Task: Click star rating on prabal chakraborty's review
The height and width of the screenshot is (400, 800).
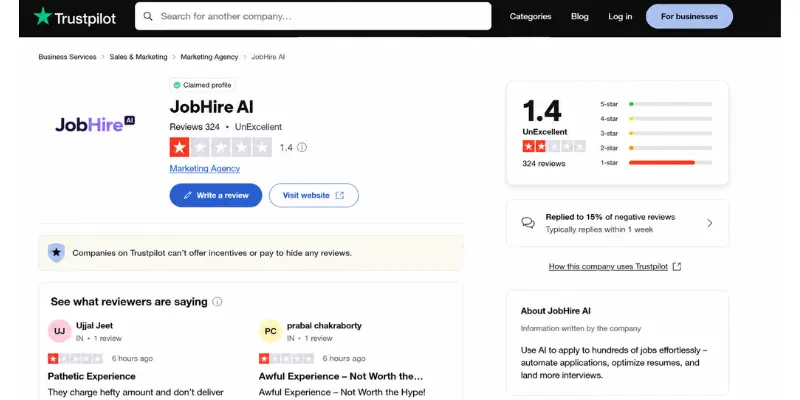Action: click(286, 359)
